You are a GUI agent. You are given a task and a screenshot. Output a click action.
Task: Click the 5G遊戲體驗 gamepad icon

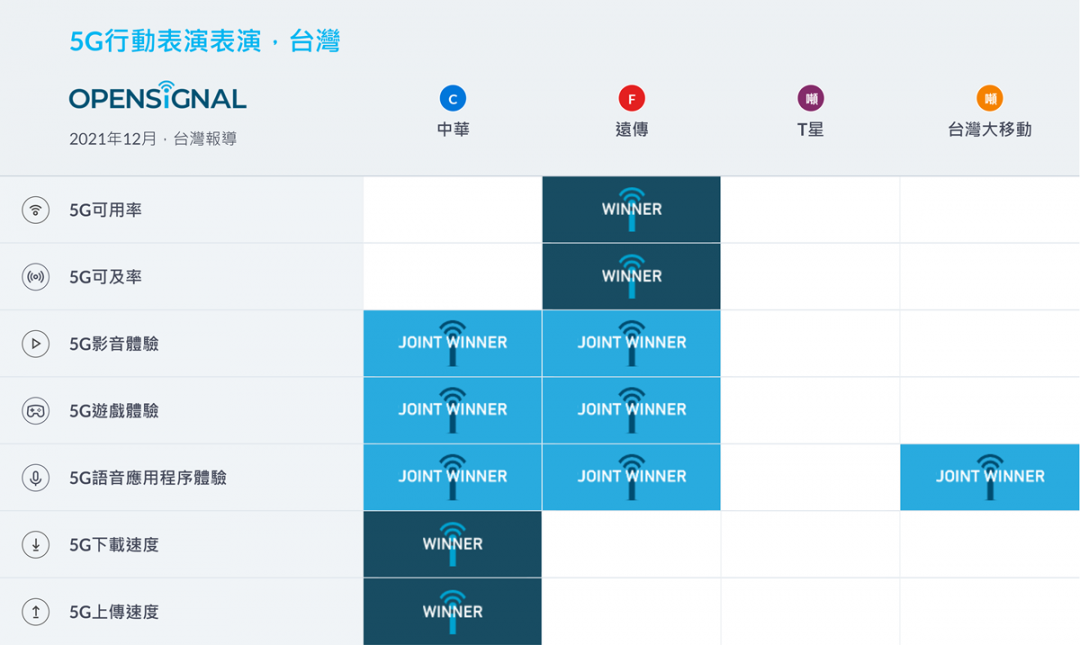[x=36, y=411]
